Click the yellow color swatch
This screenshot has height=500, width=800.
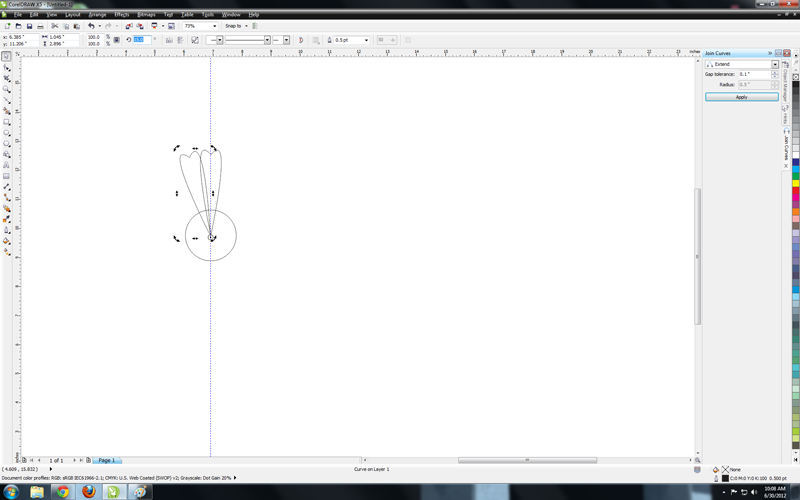pyautogui.click(x=795, y=183)
